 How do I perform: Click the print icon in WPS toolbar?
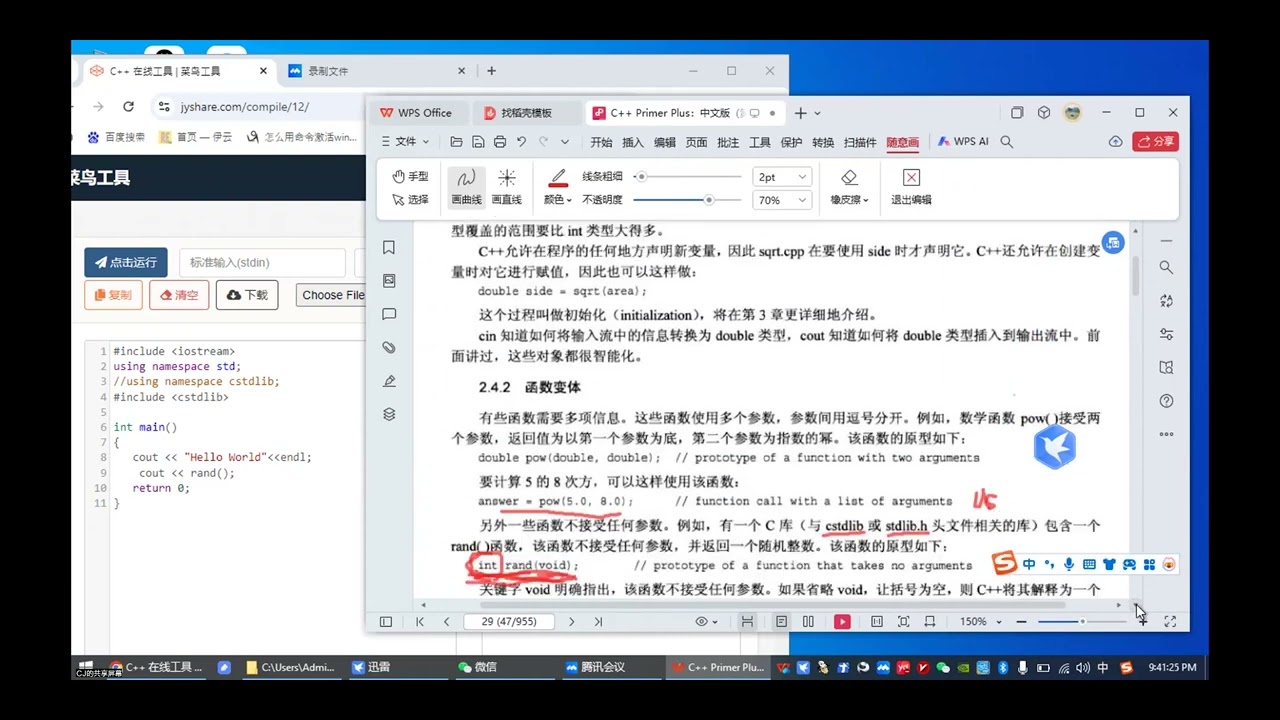coord(500,142)
